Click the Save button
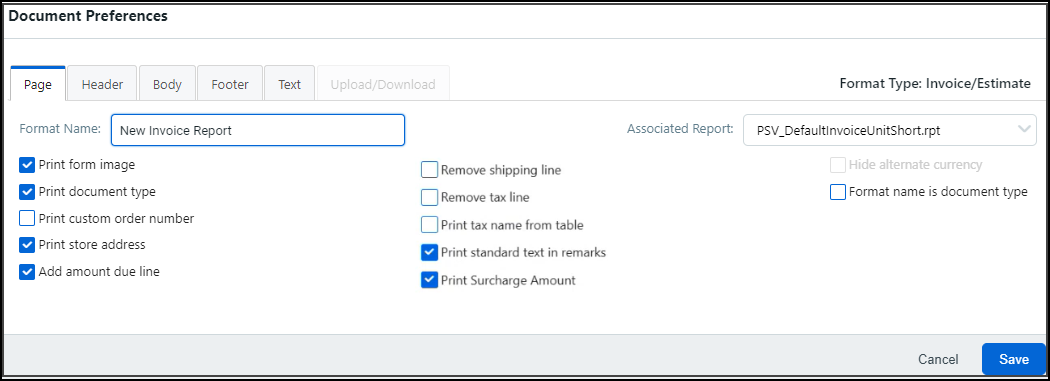This screenshot has height=381, width=1050. point(1013,360)
